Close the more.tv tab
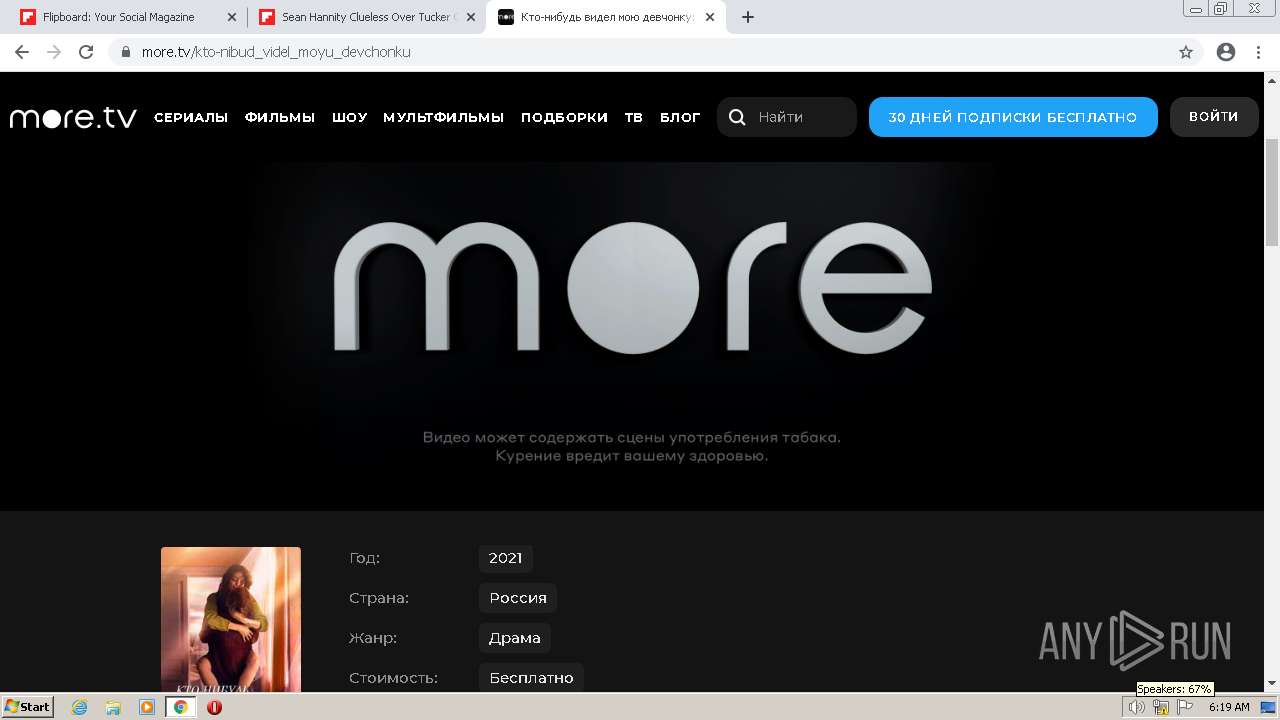Image resolution: width=1280 pixels, height=720 pixels. click(x=710, y=17)
